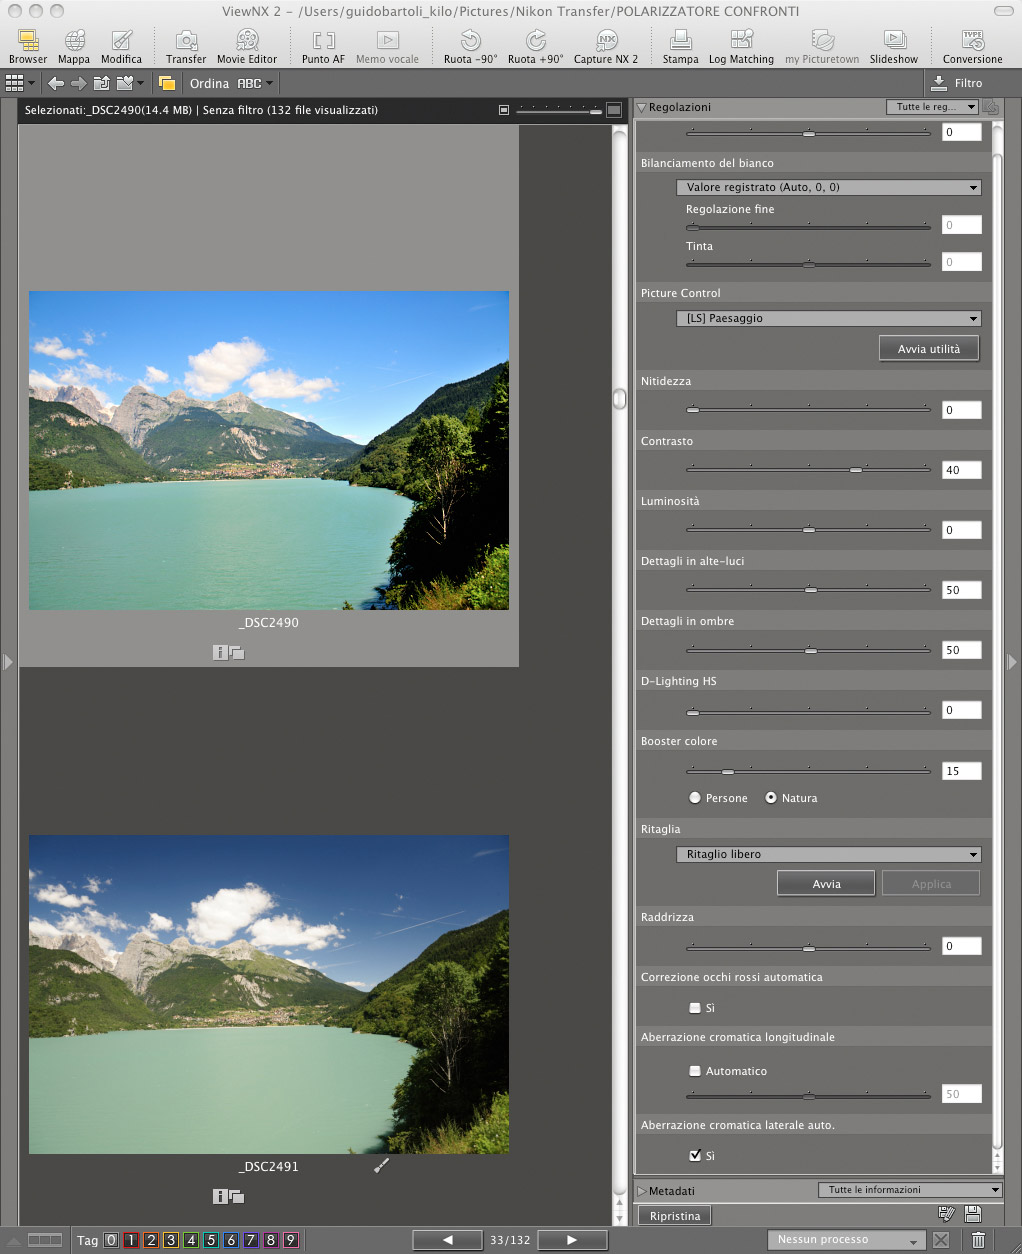
Task: Go to previous image arrow
Action: click(x=448, y=1240)
